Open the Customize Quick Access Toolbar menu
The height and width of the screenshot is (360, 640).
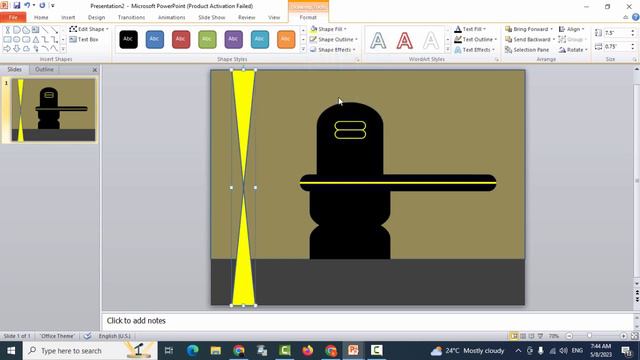[52, 6]
